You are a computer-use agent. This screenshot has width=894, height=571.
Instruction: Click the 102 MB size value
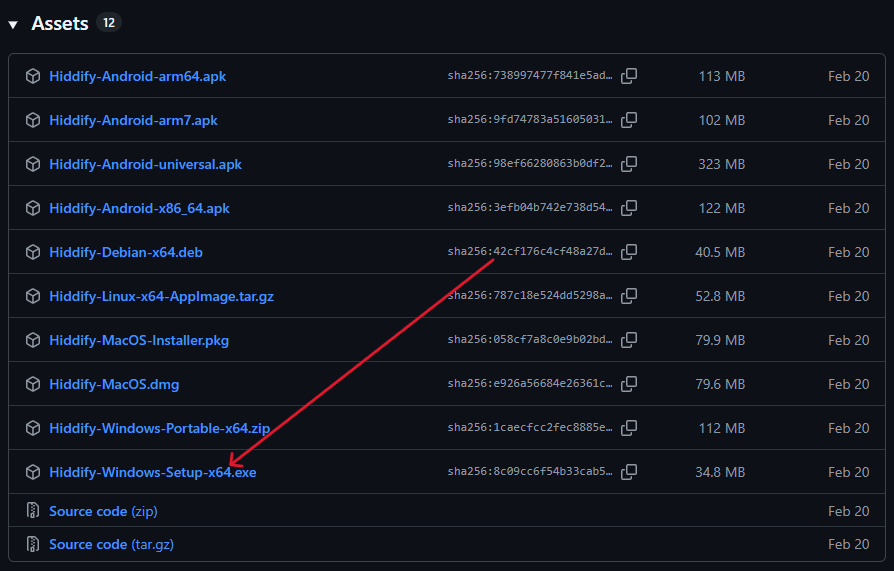[x=722, y=120]
